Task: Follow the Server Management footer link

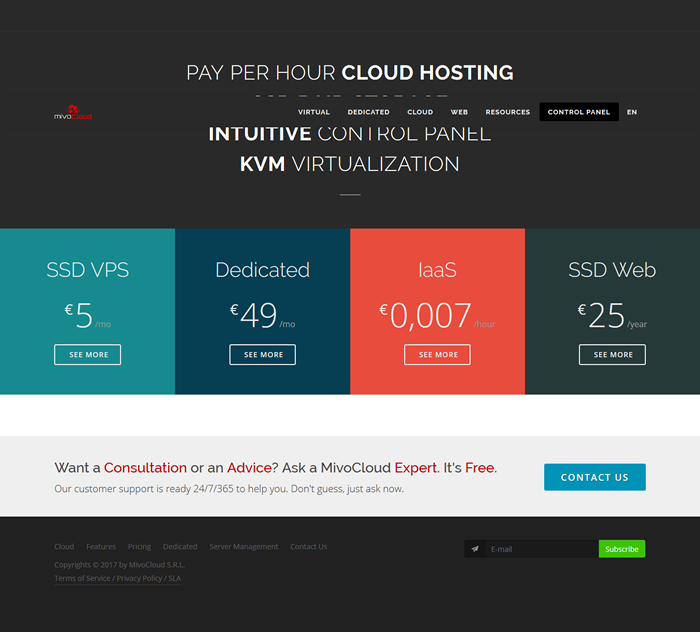Action: (243, 547)
